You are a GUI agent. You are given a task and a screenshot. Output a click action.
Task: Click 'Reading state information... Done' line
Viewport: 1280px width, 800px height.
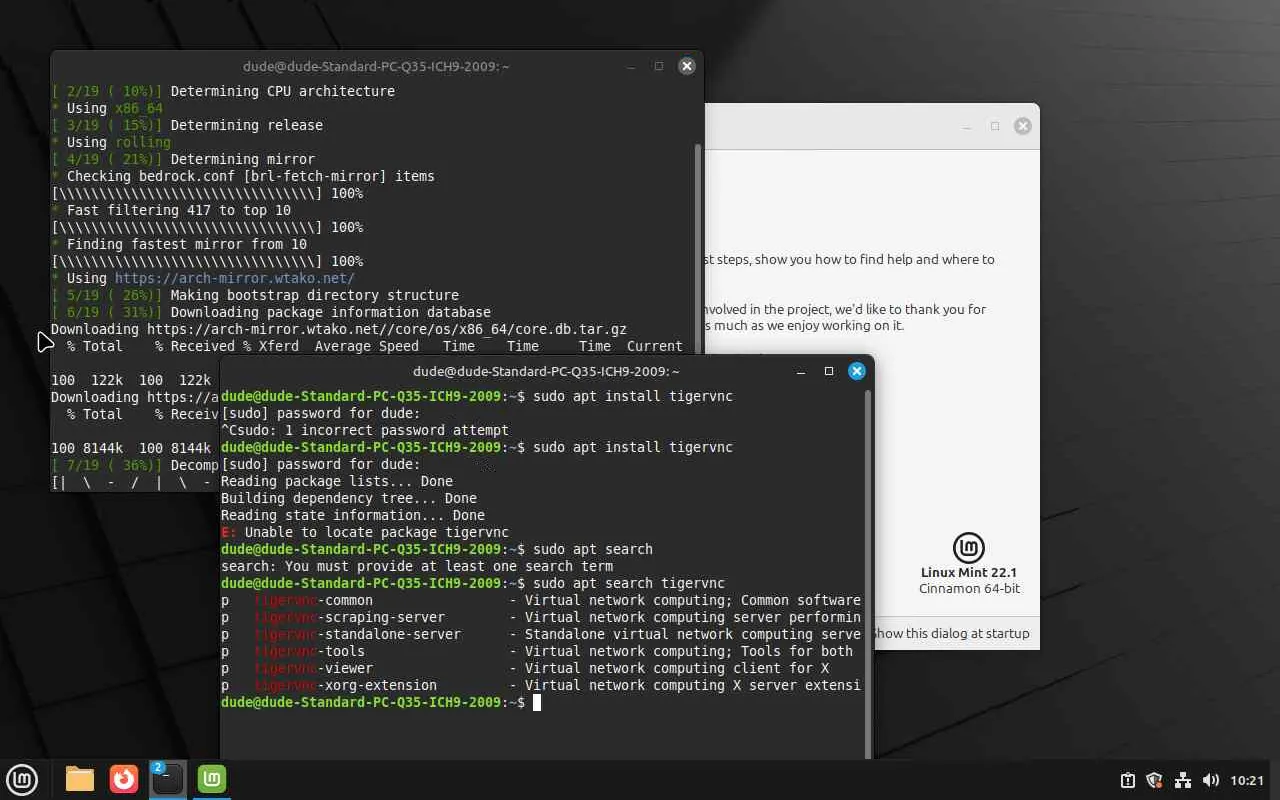pyautogui.click(x=353, y=515)
